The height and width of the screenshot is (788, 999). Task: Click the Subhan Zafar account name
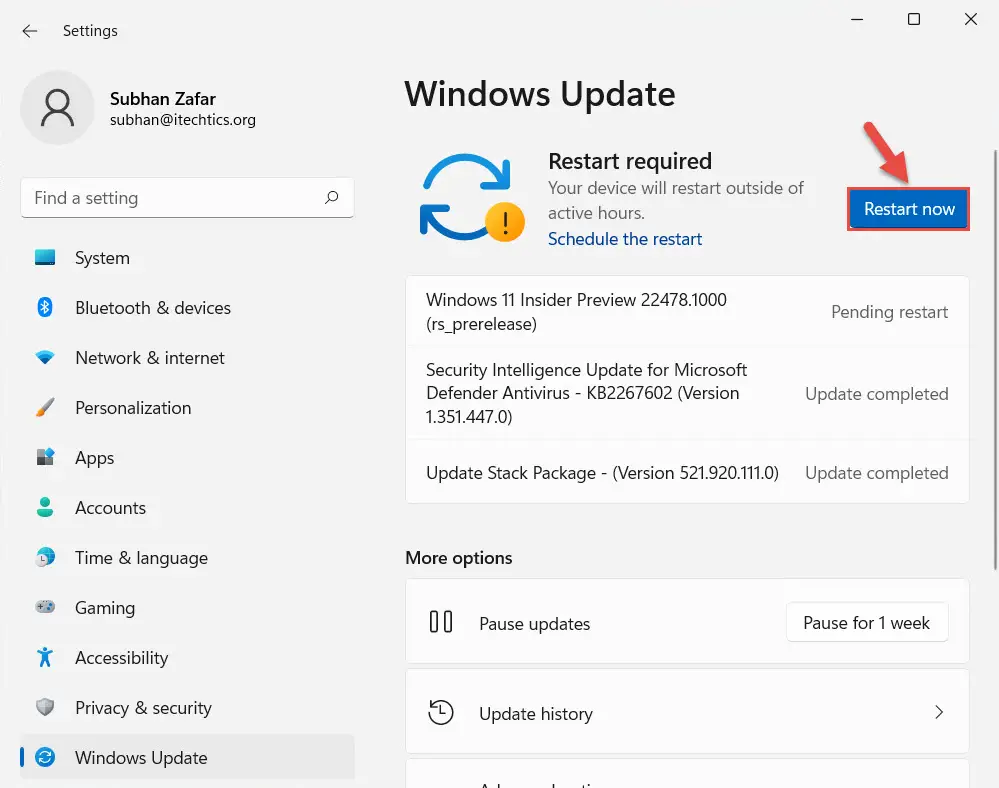pyautogui.click(x=163, y=99)
